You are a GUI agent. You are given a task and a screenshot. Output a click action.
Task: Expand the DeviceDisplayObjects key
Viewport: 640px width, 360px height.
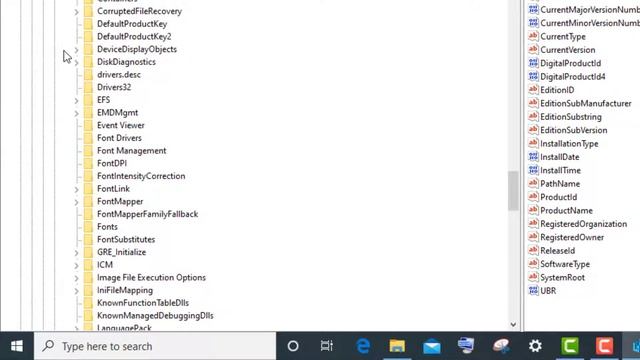(76, 49)
